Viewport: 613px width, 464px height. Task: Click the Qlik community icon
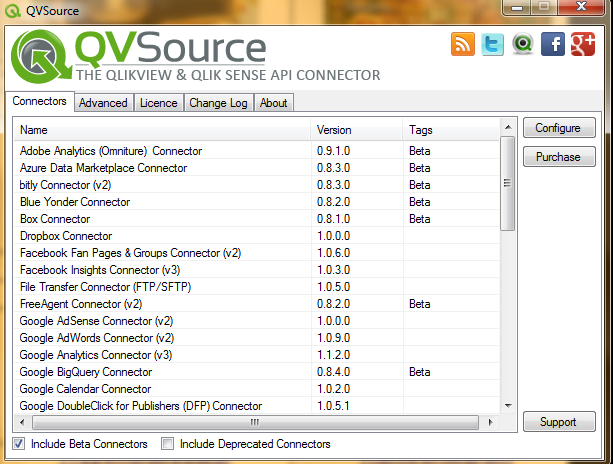pyautogui.click(x=523, y=44)
